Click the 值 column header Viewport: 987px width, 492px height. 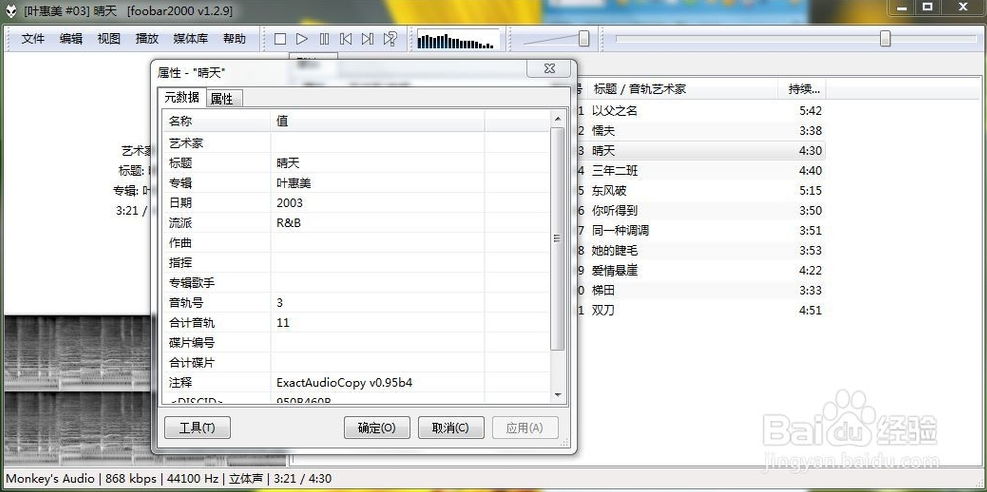click(378, 121)
